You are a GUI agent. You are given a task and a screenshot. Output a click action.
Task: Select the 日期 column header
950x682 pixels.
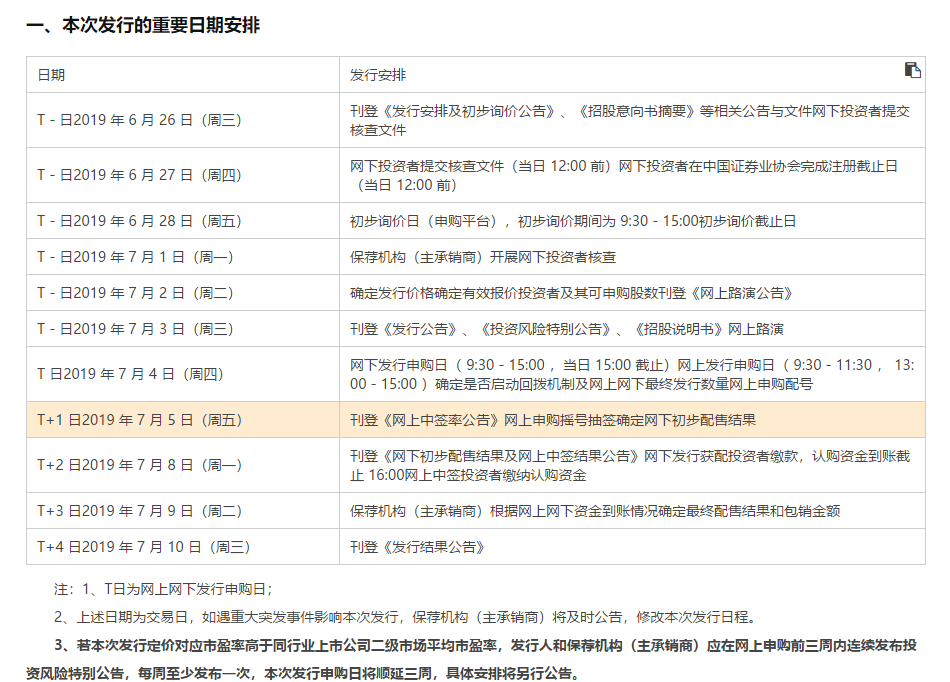pos(52,75)
